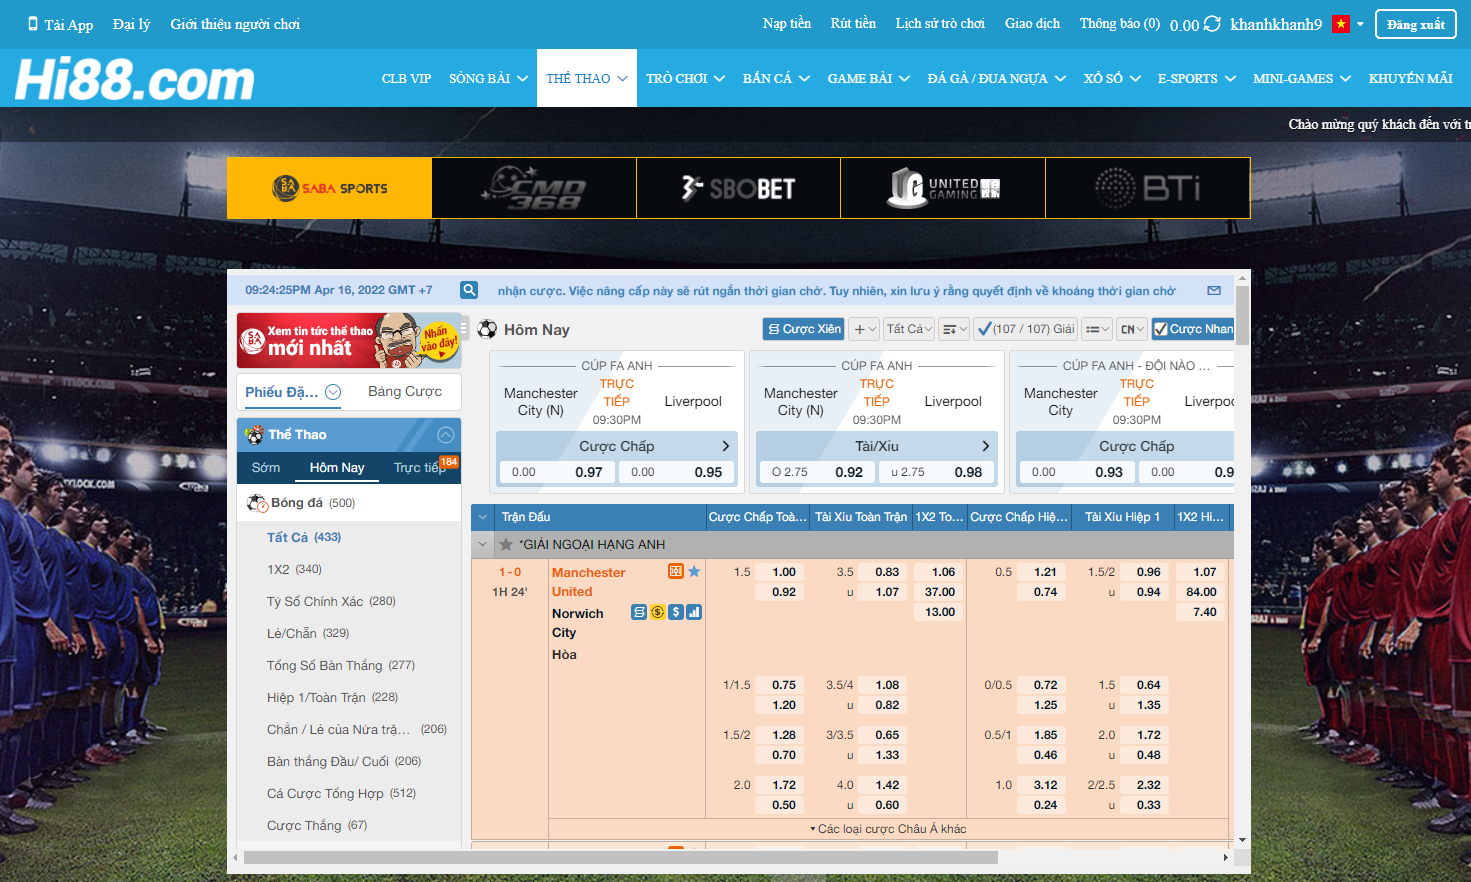Click the search magnifier icon

(x=469, y=290)
